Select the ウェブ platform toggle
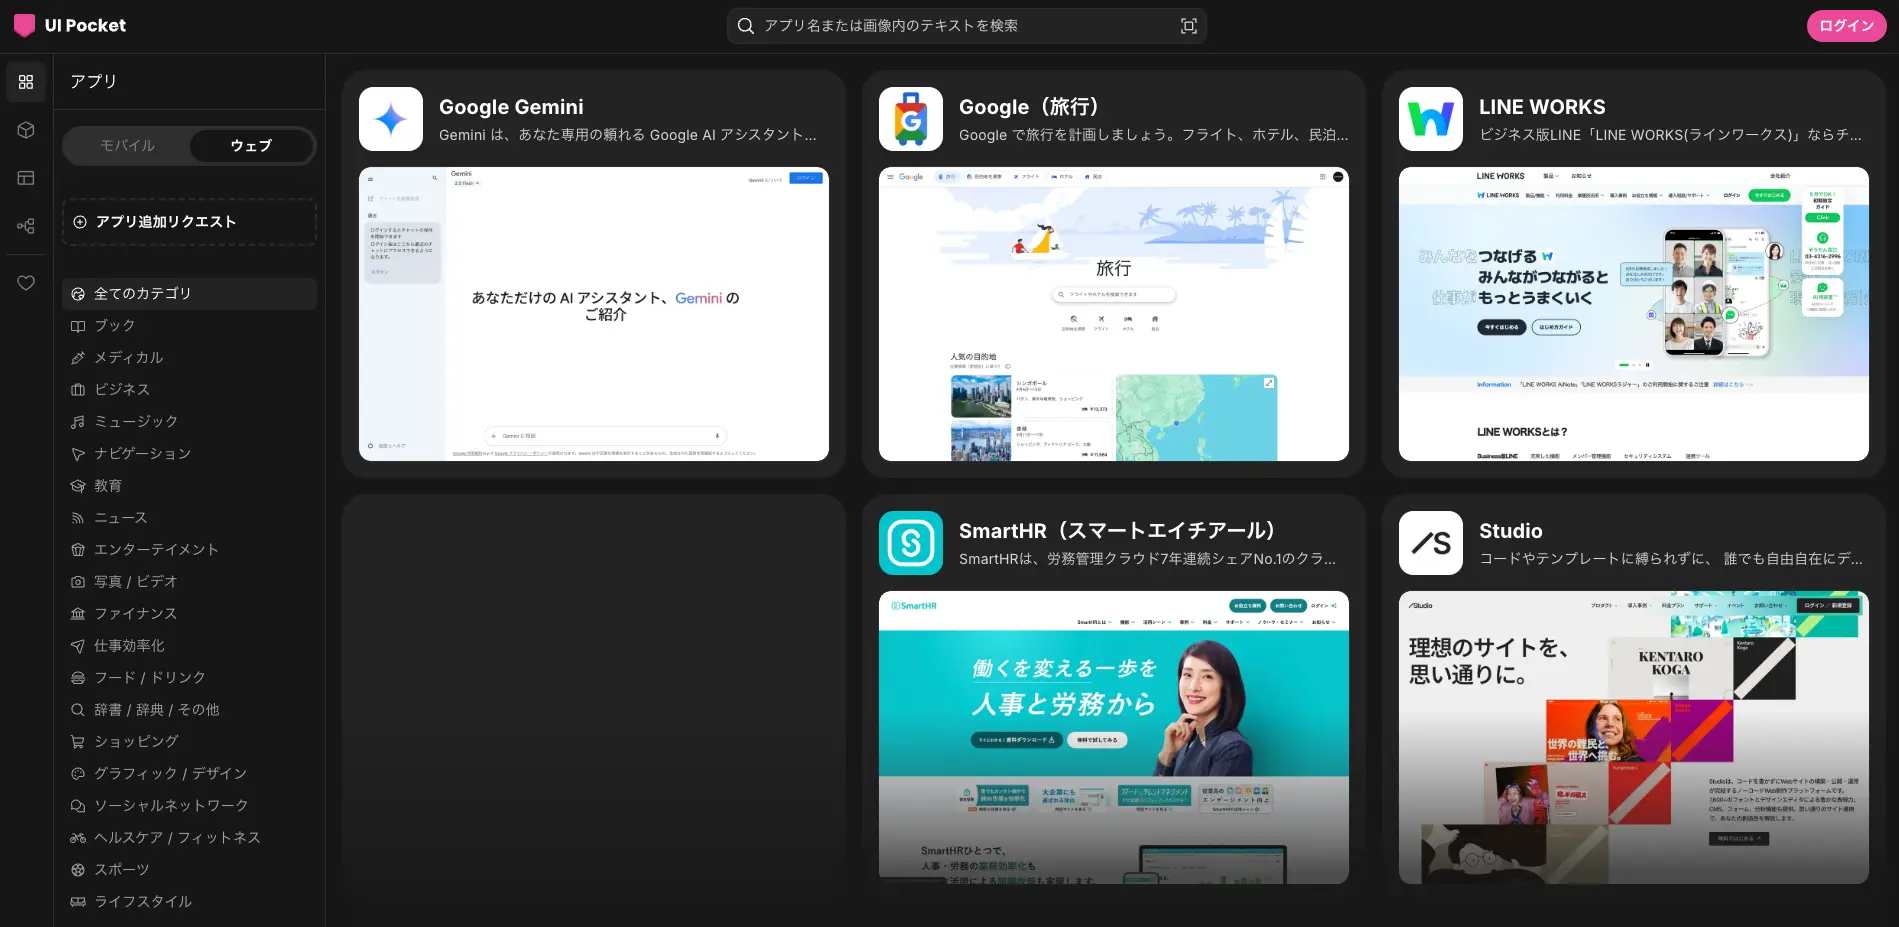 click(251, 146)
